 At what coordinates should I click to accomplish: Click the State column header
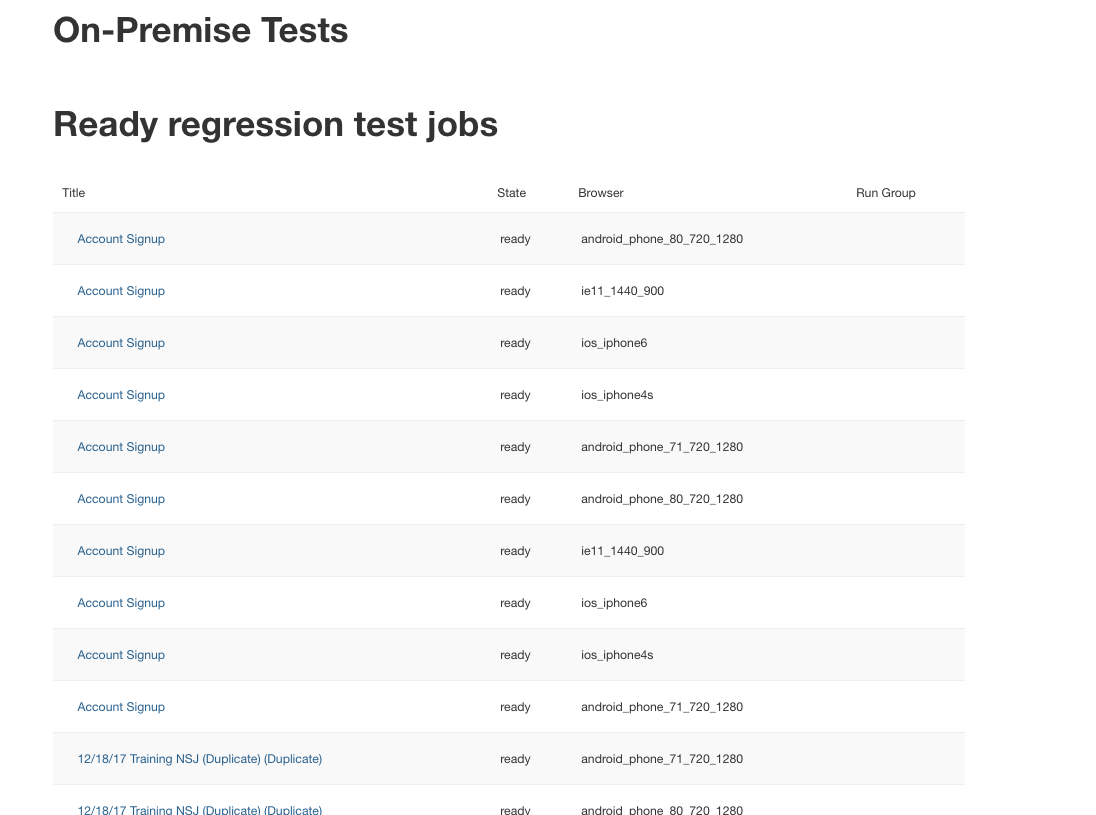point(511,193)
